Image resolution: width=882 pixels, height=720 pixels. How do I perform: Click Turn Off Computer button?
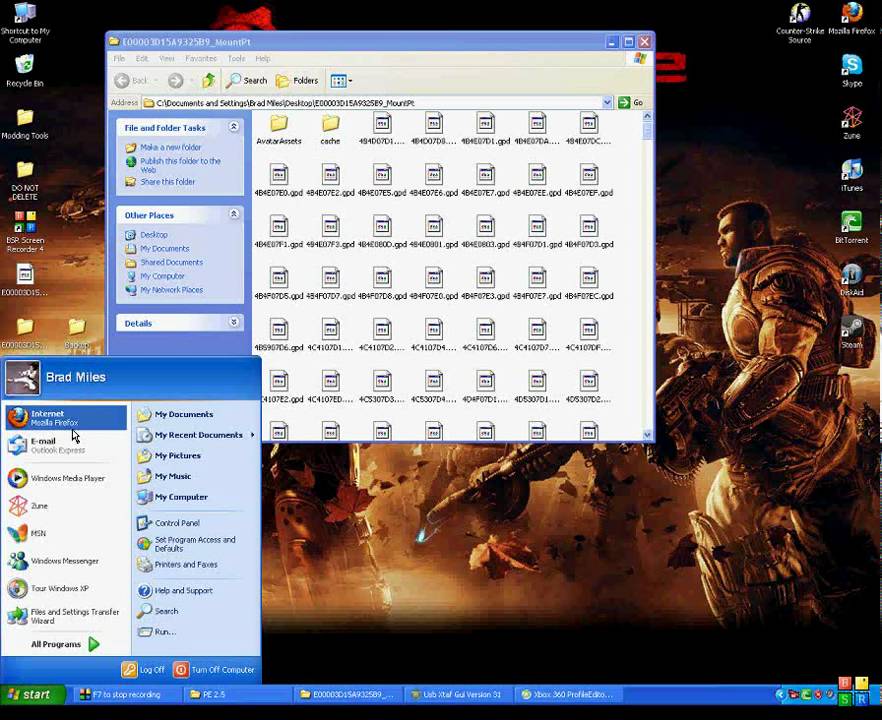[x=214, y=670]
